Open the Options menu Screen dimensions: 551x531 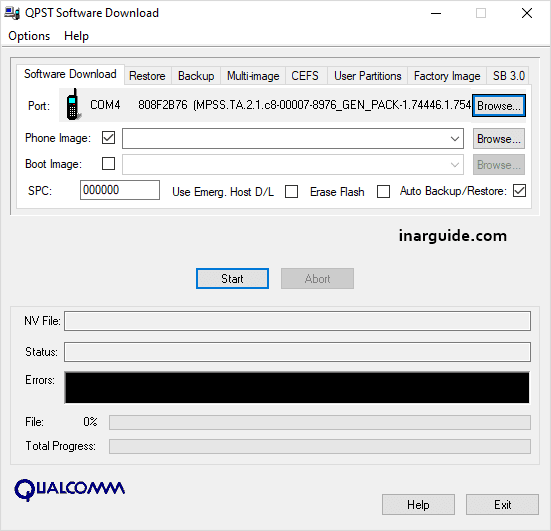point(29,36)
